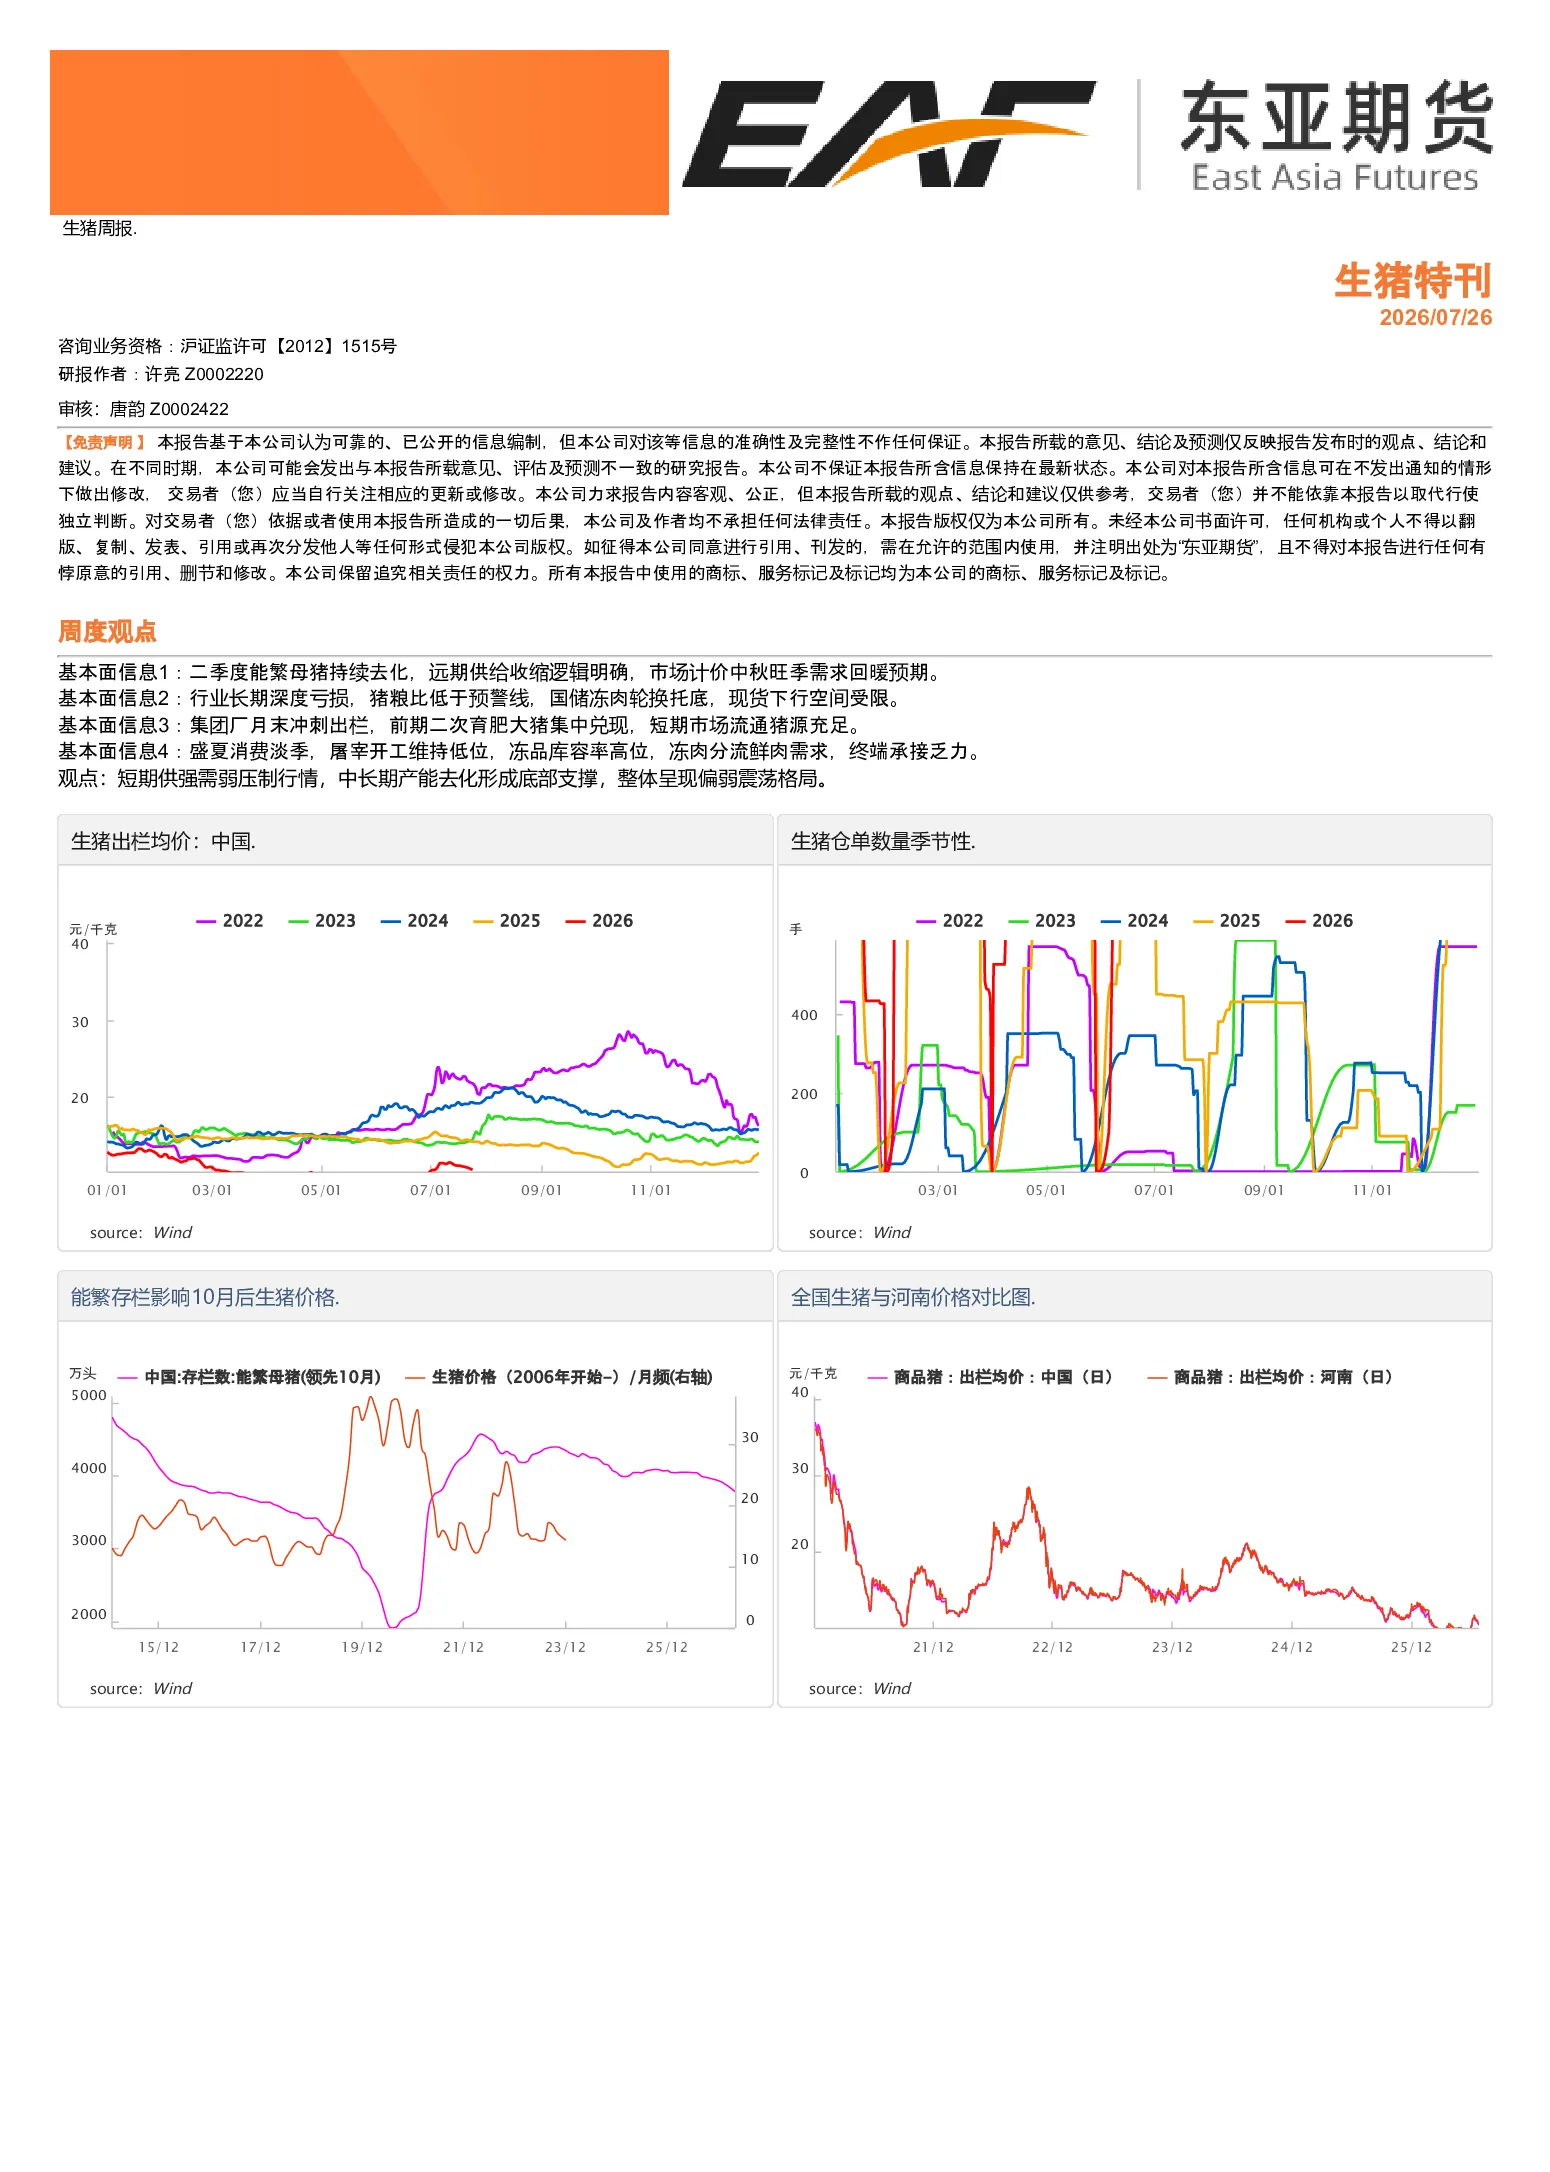Click the source Wind note under 仓单数量 chart
Screen dimensions: 1550x2172
pos(860,1233)
